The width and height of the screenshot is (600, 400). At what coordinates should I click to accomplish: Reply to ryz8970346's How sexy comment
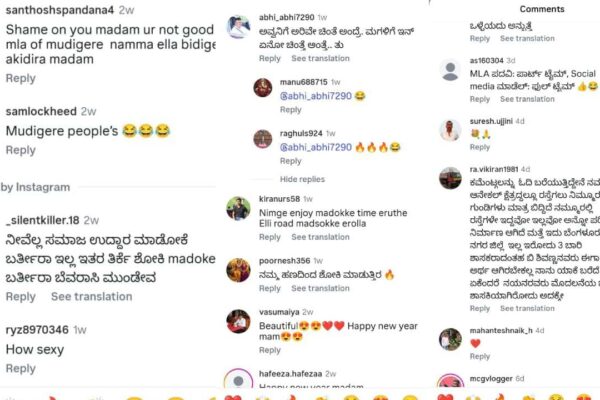[x=21, y=368]
